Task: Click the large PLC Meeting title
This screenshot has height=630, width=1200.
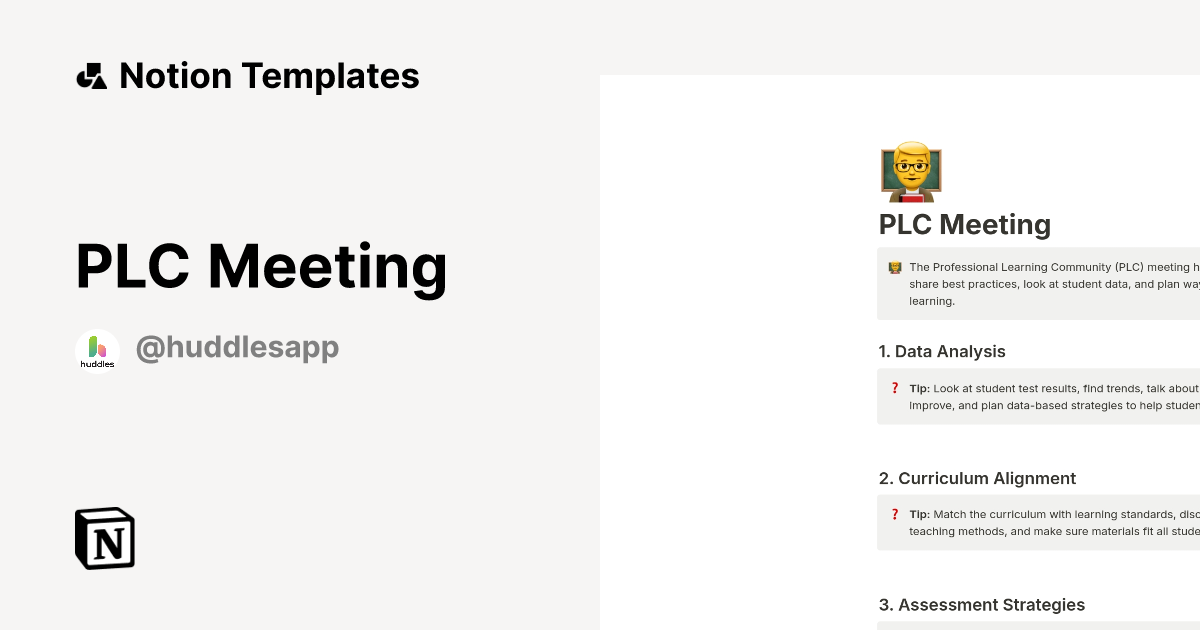Action: click(x=261, y=267)
